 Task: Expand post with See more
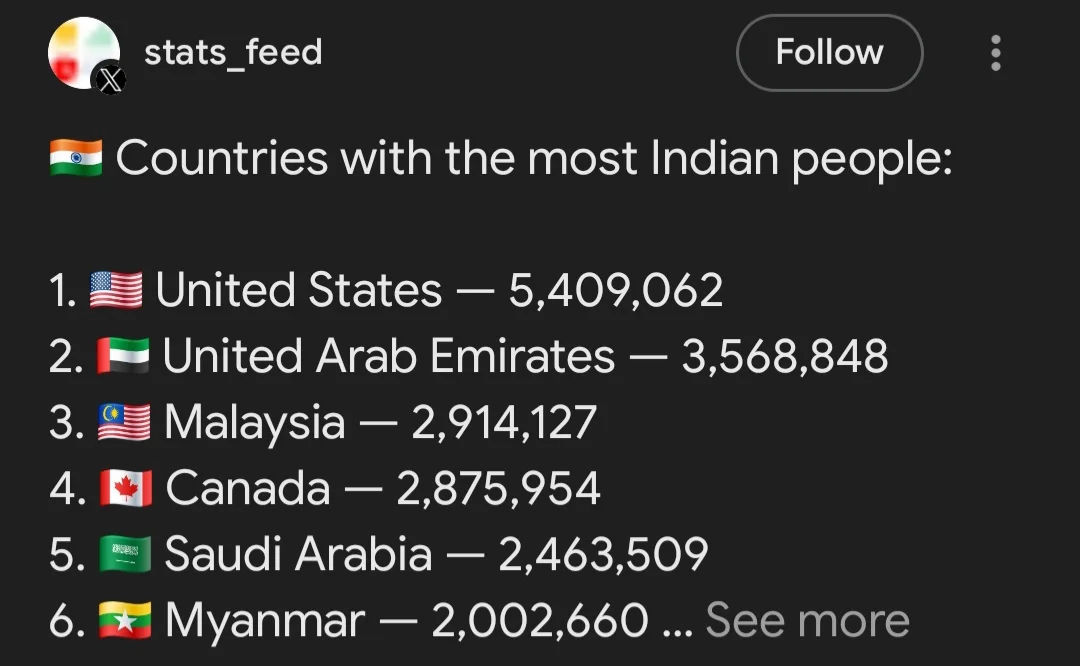coord(807,620)
